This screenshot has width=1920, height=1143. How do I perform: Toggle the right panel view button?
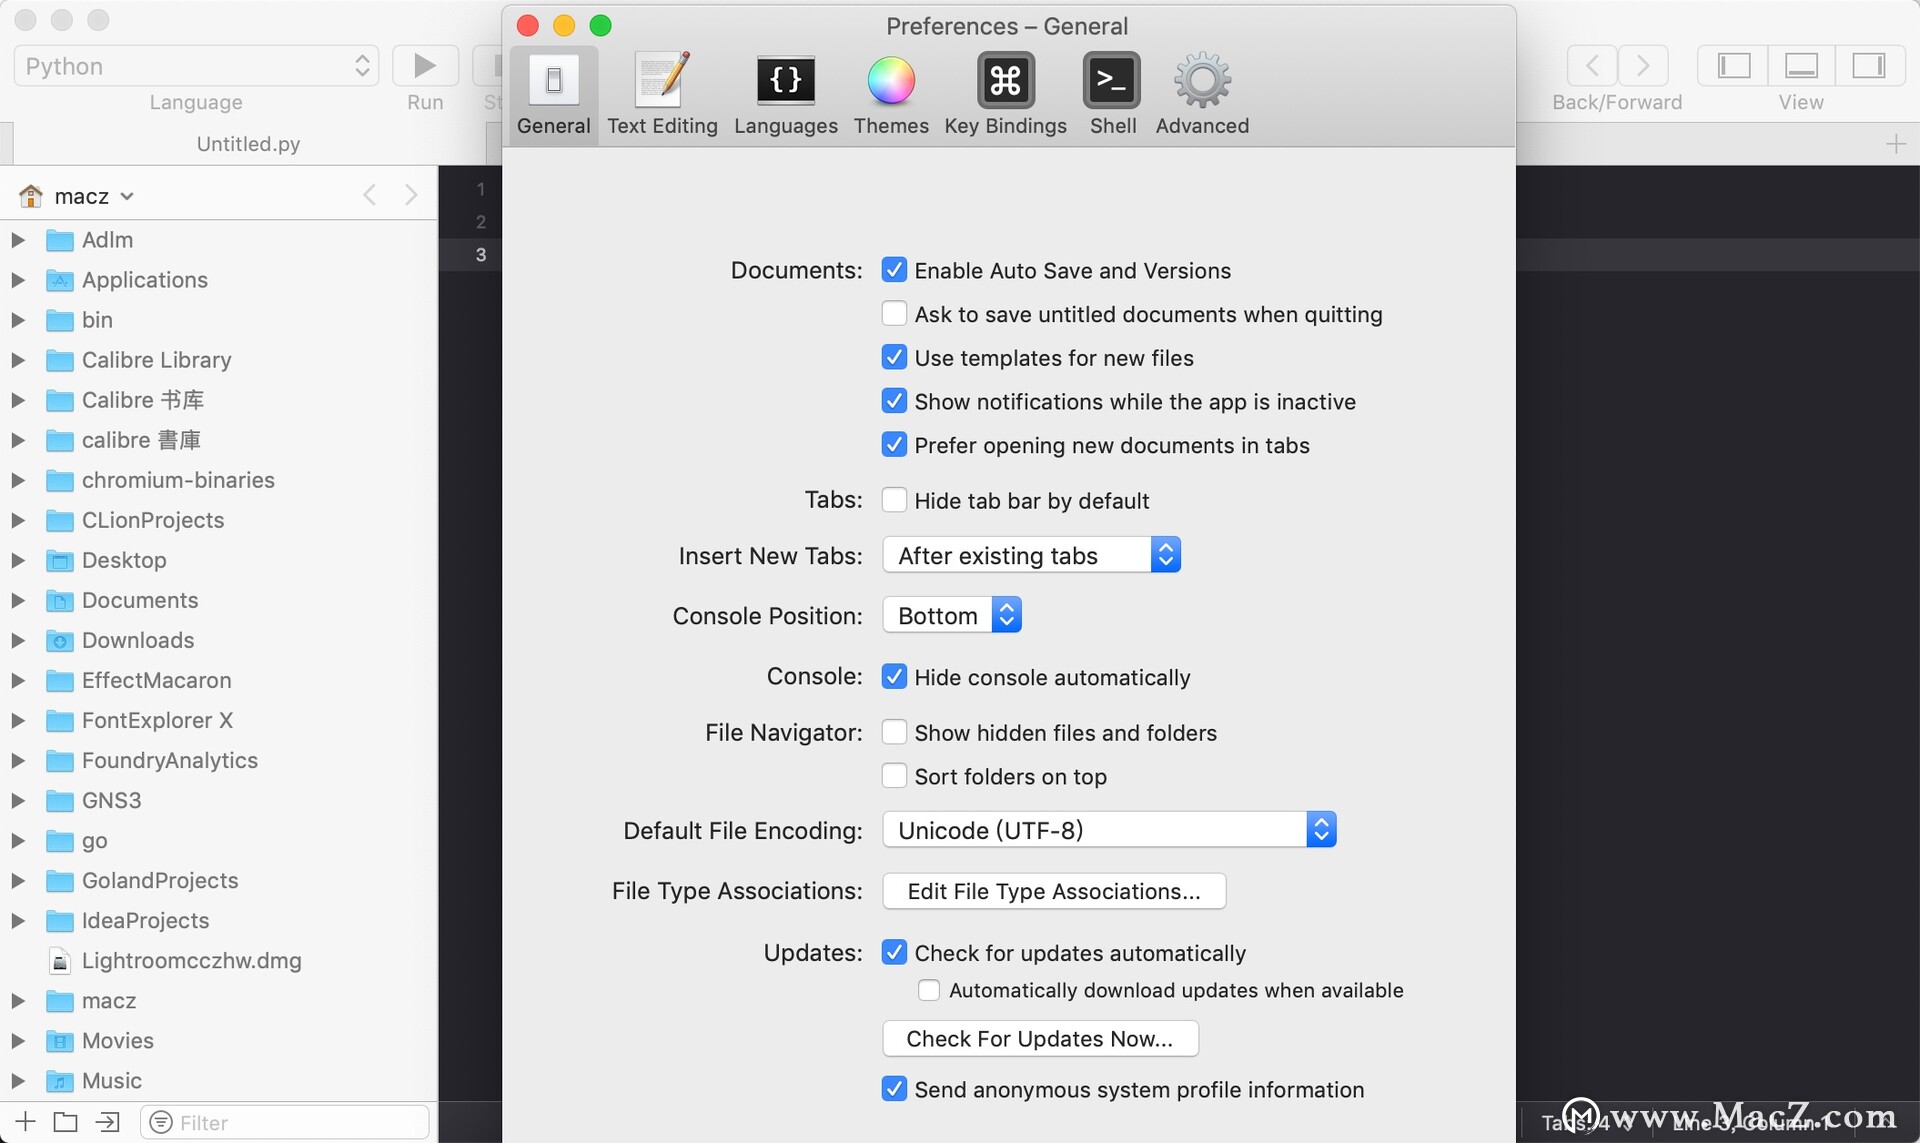point(1868,66)
